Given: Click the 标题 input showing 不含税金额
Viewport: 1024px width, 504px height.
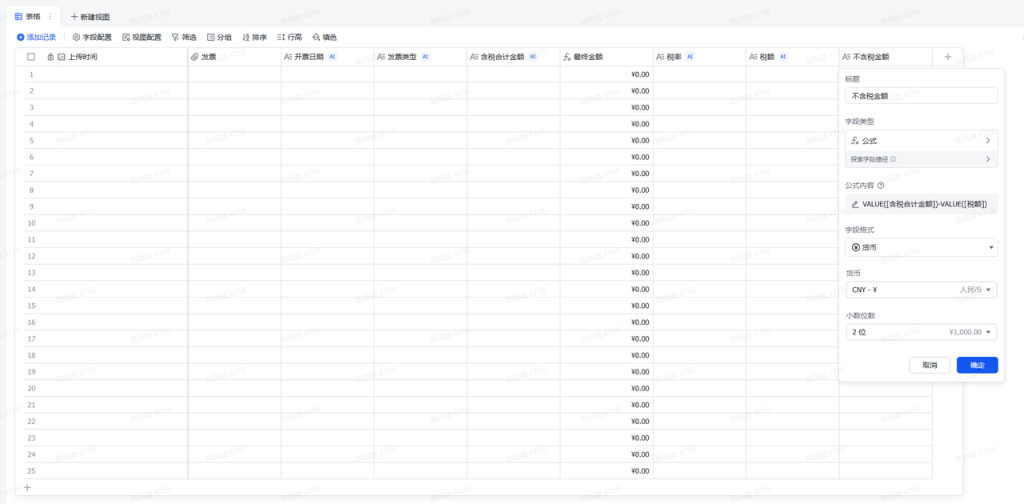Looking at the screenshot, I should click(921, 96).
